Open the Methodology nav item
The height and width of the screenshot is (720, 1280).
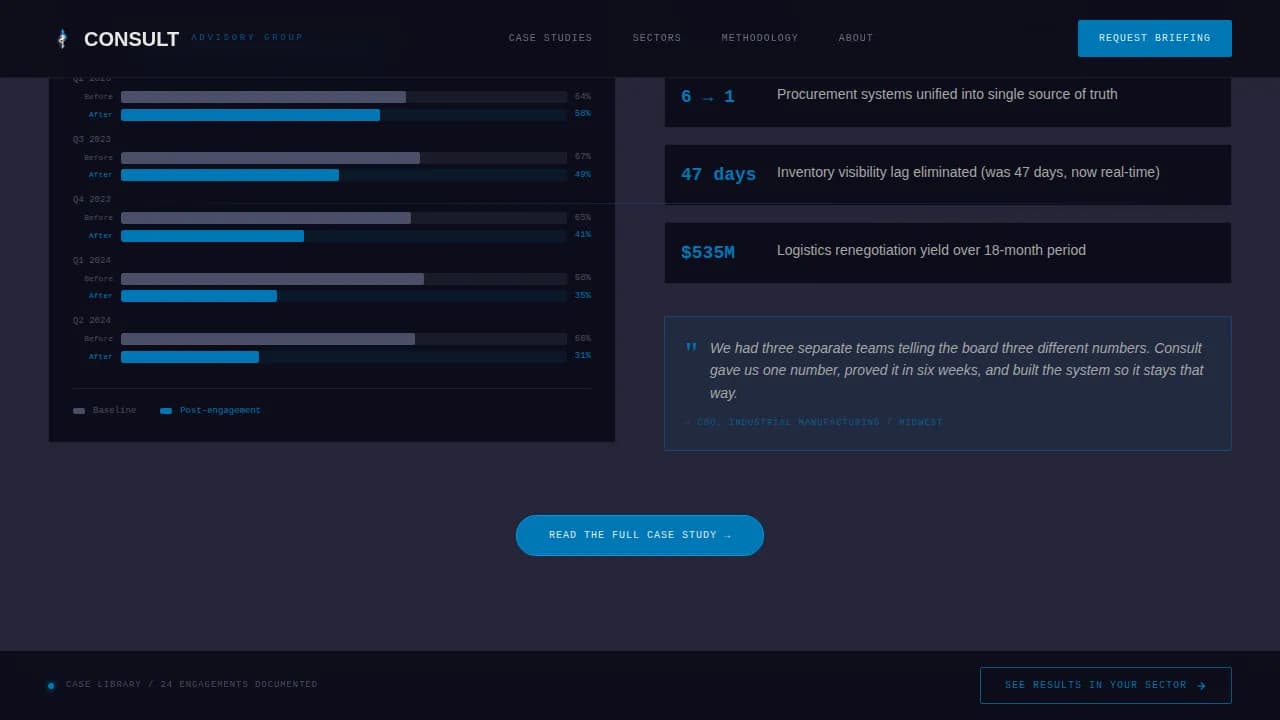(760, 38)
